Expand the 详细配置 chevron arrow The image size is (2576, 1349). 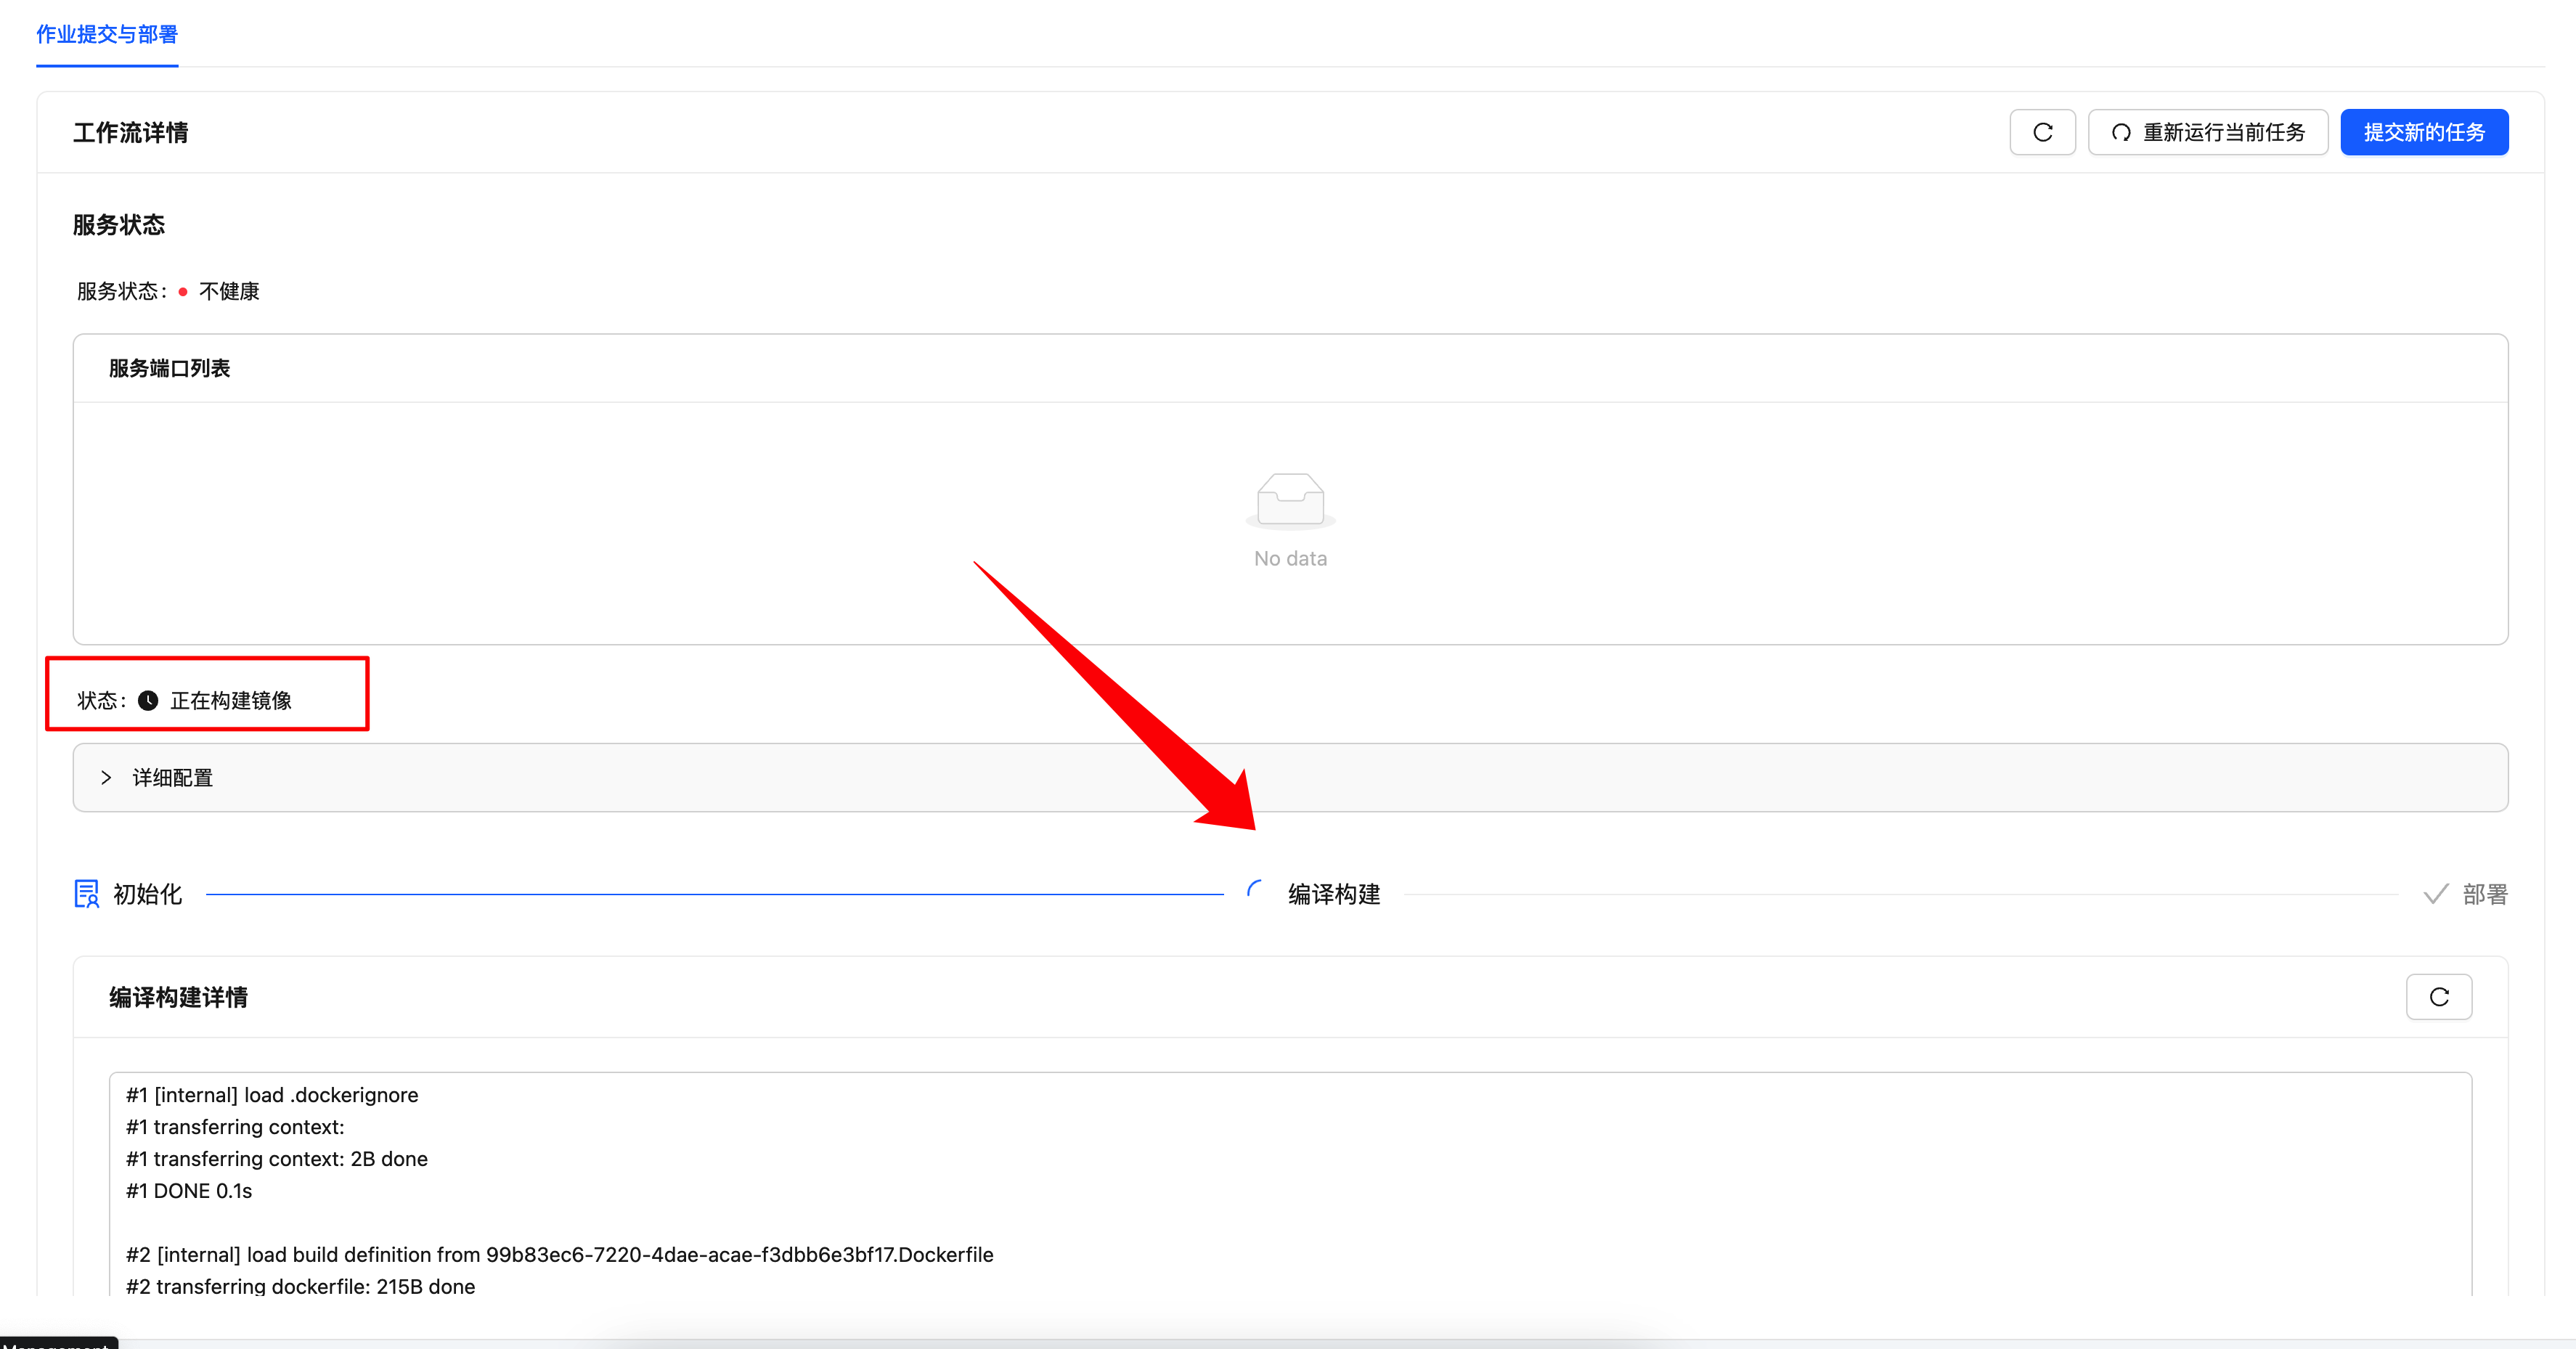coord(106,778)
